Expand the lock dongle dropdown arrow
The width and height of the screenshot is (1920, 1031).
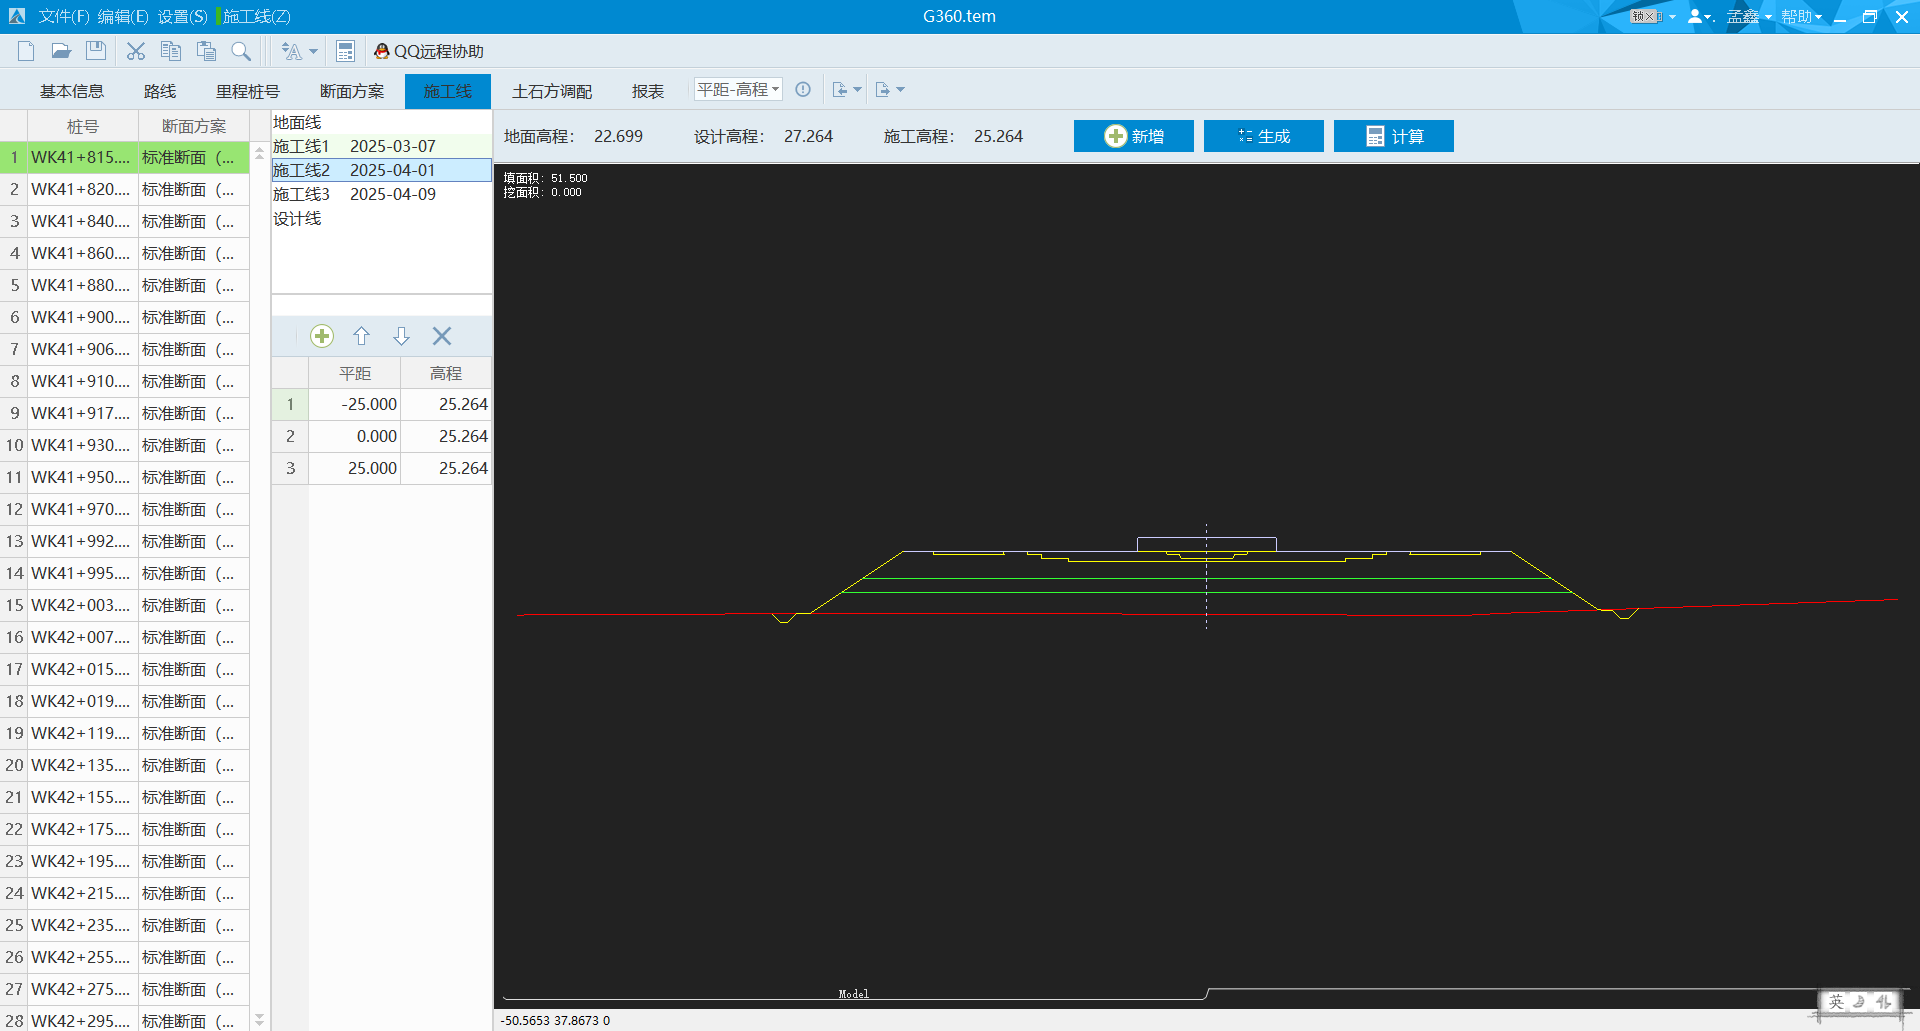coord(1672,17)
